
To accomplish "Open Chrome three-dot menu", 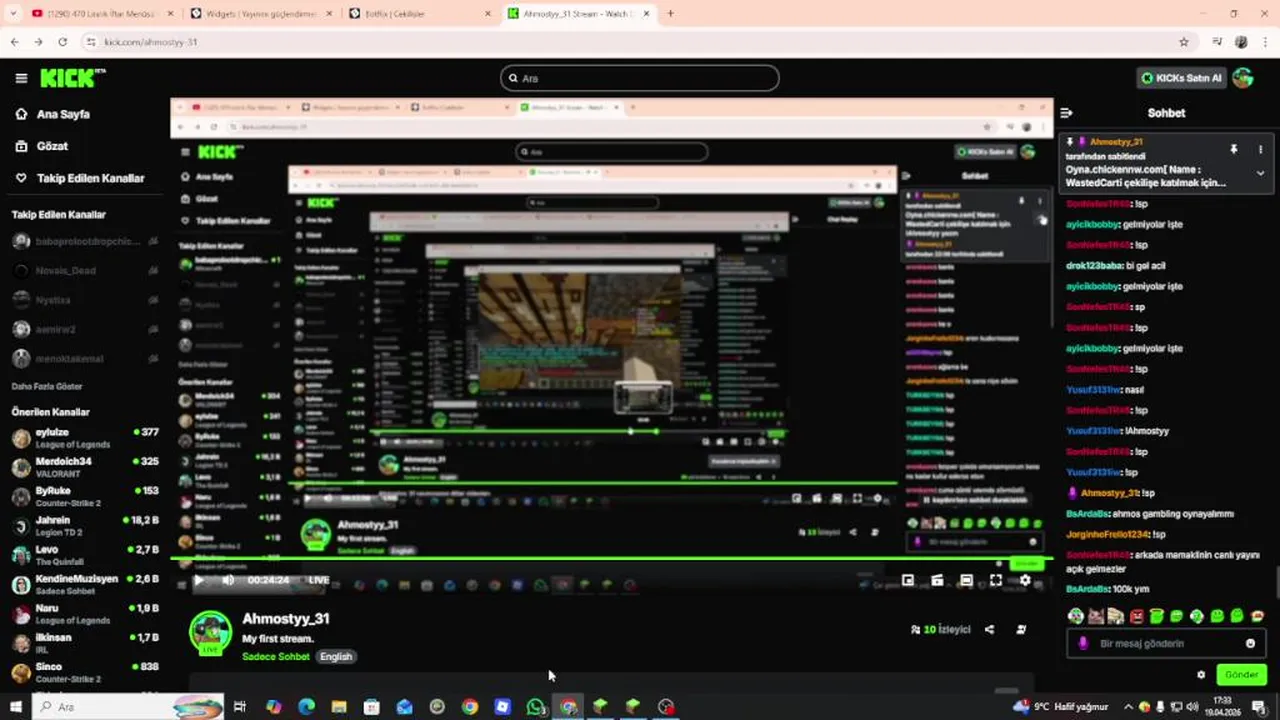I will click(1264, 42).
